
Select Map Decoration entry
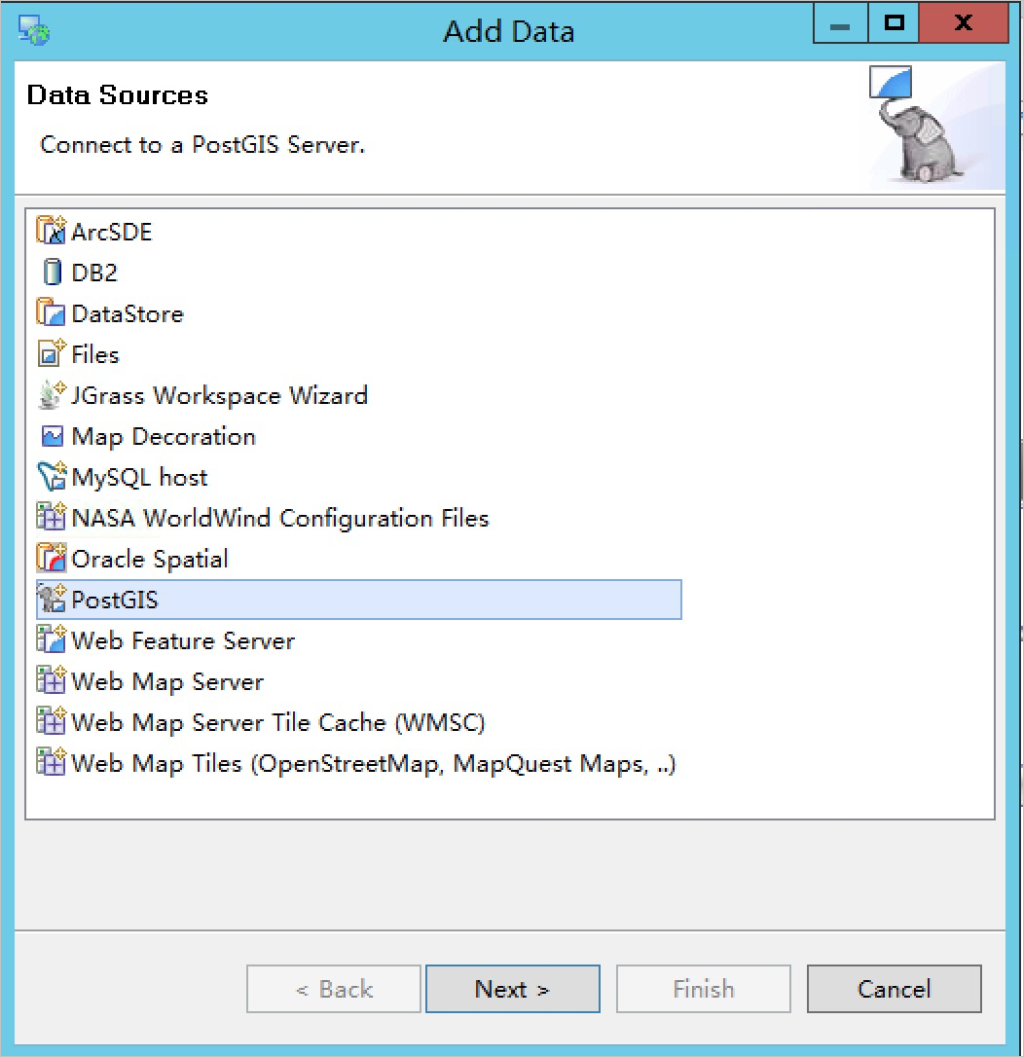coord(164,437)
